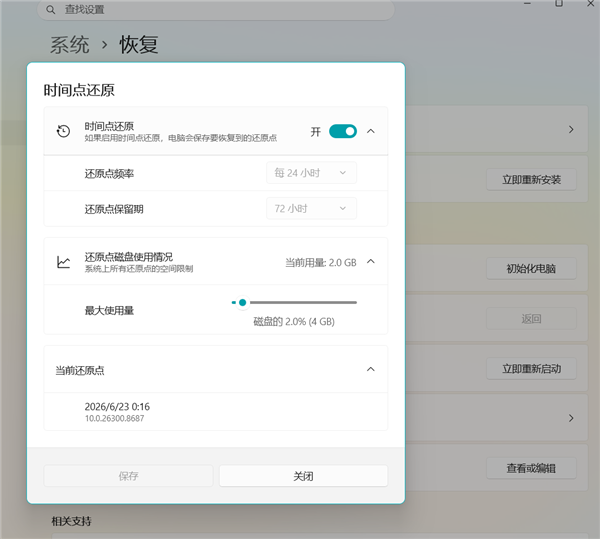This screenshot has width=600, height=539.
Task: Click the 时间点还原 dialog title
Action: point(79,90)
